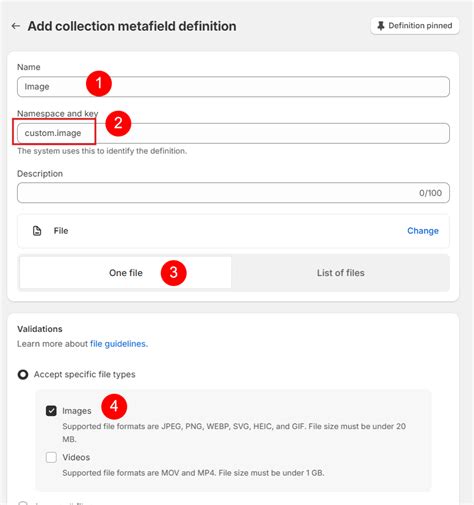Screen dimensions: 474x505
Task: Focus the Name input field
Action: (233, 87)
